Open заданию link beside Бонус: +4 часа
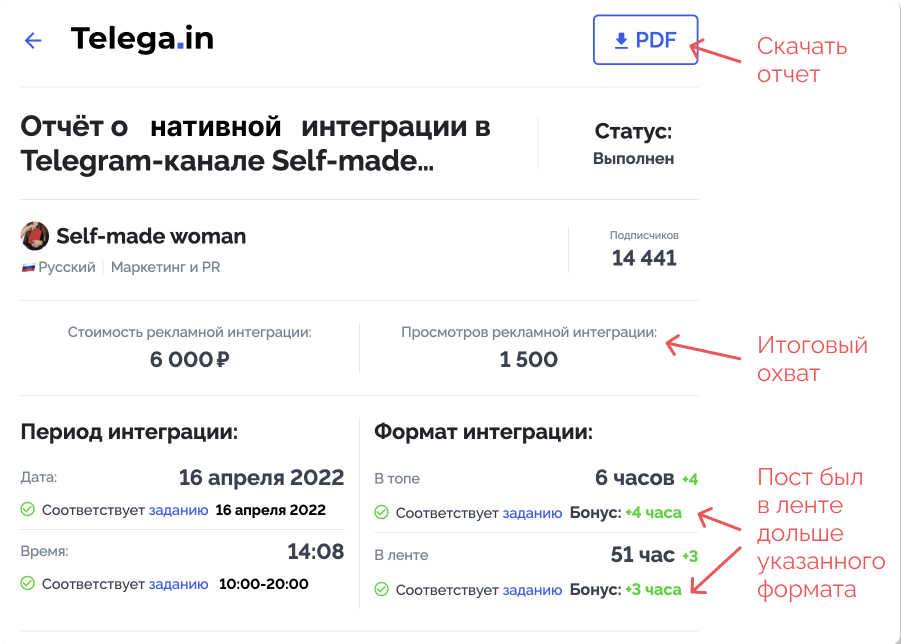 pos(532,513)
